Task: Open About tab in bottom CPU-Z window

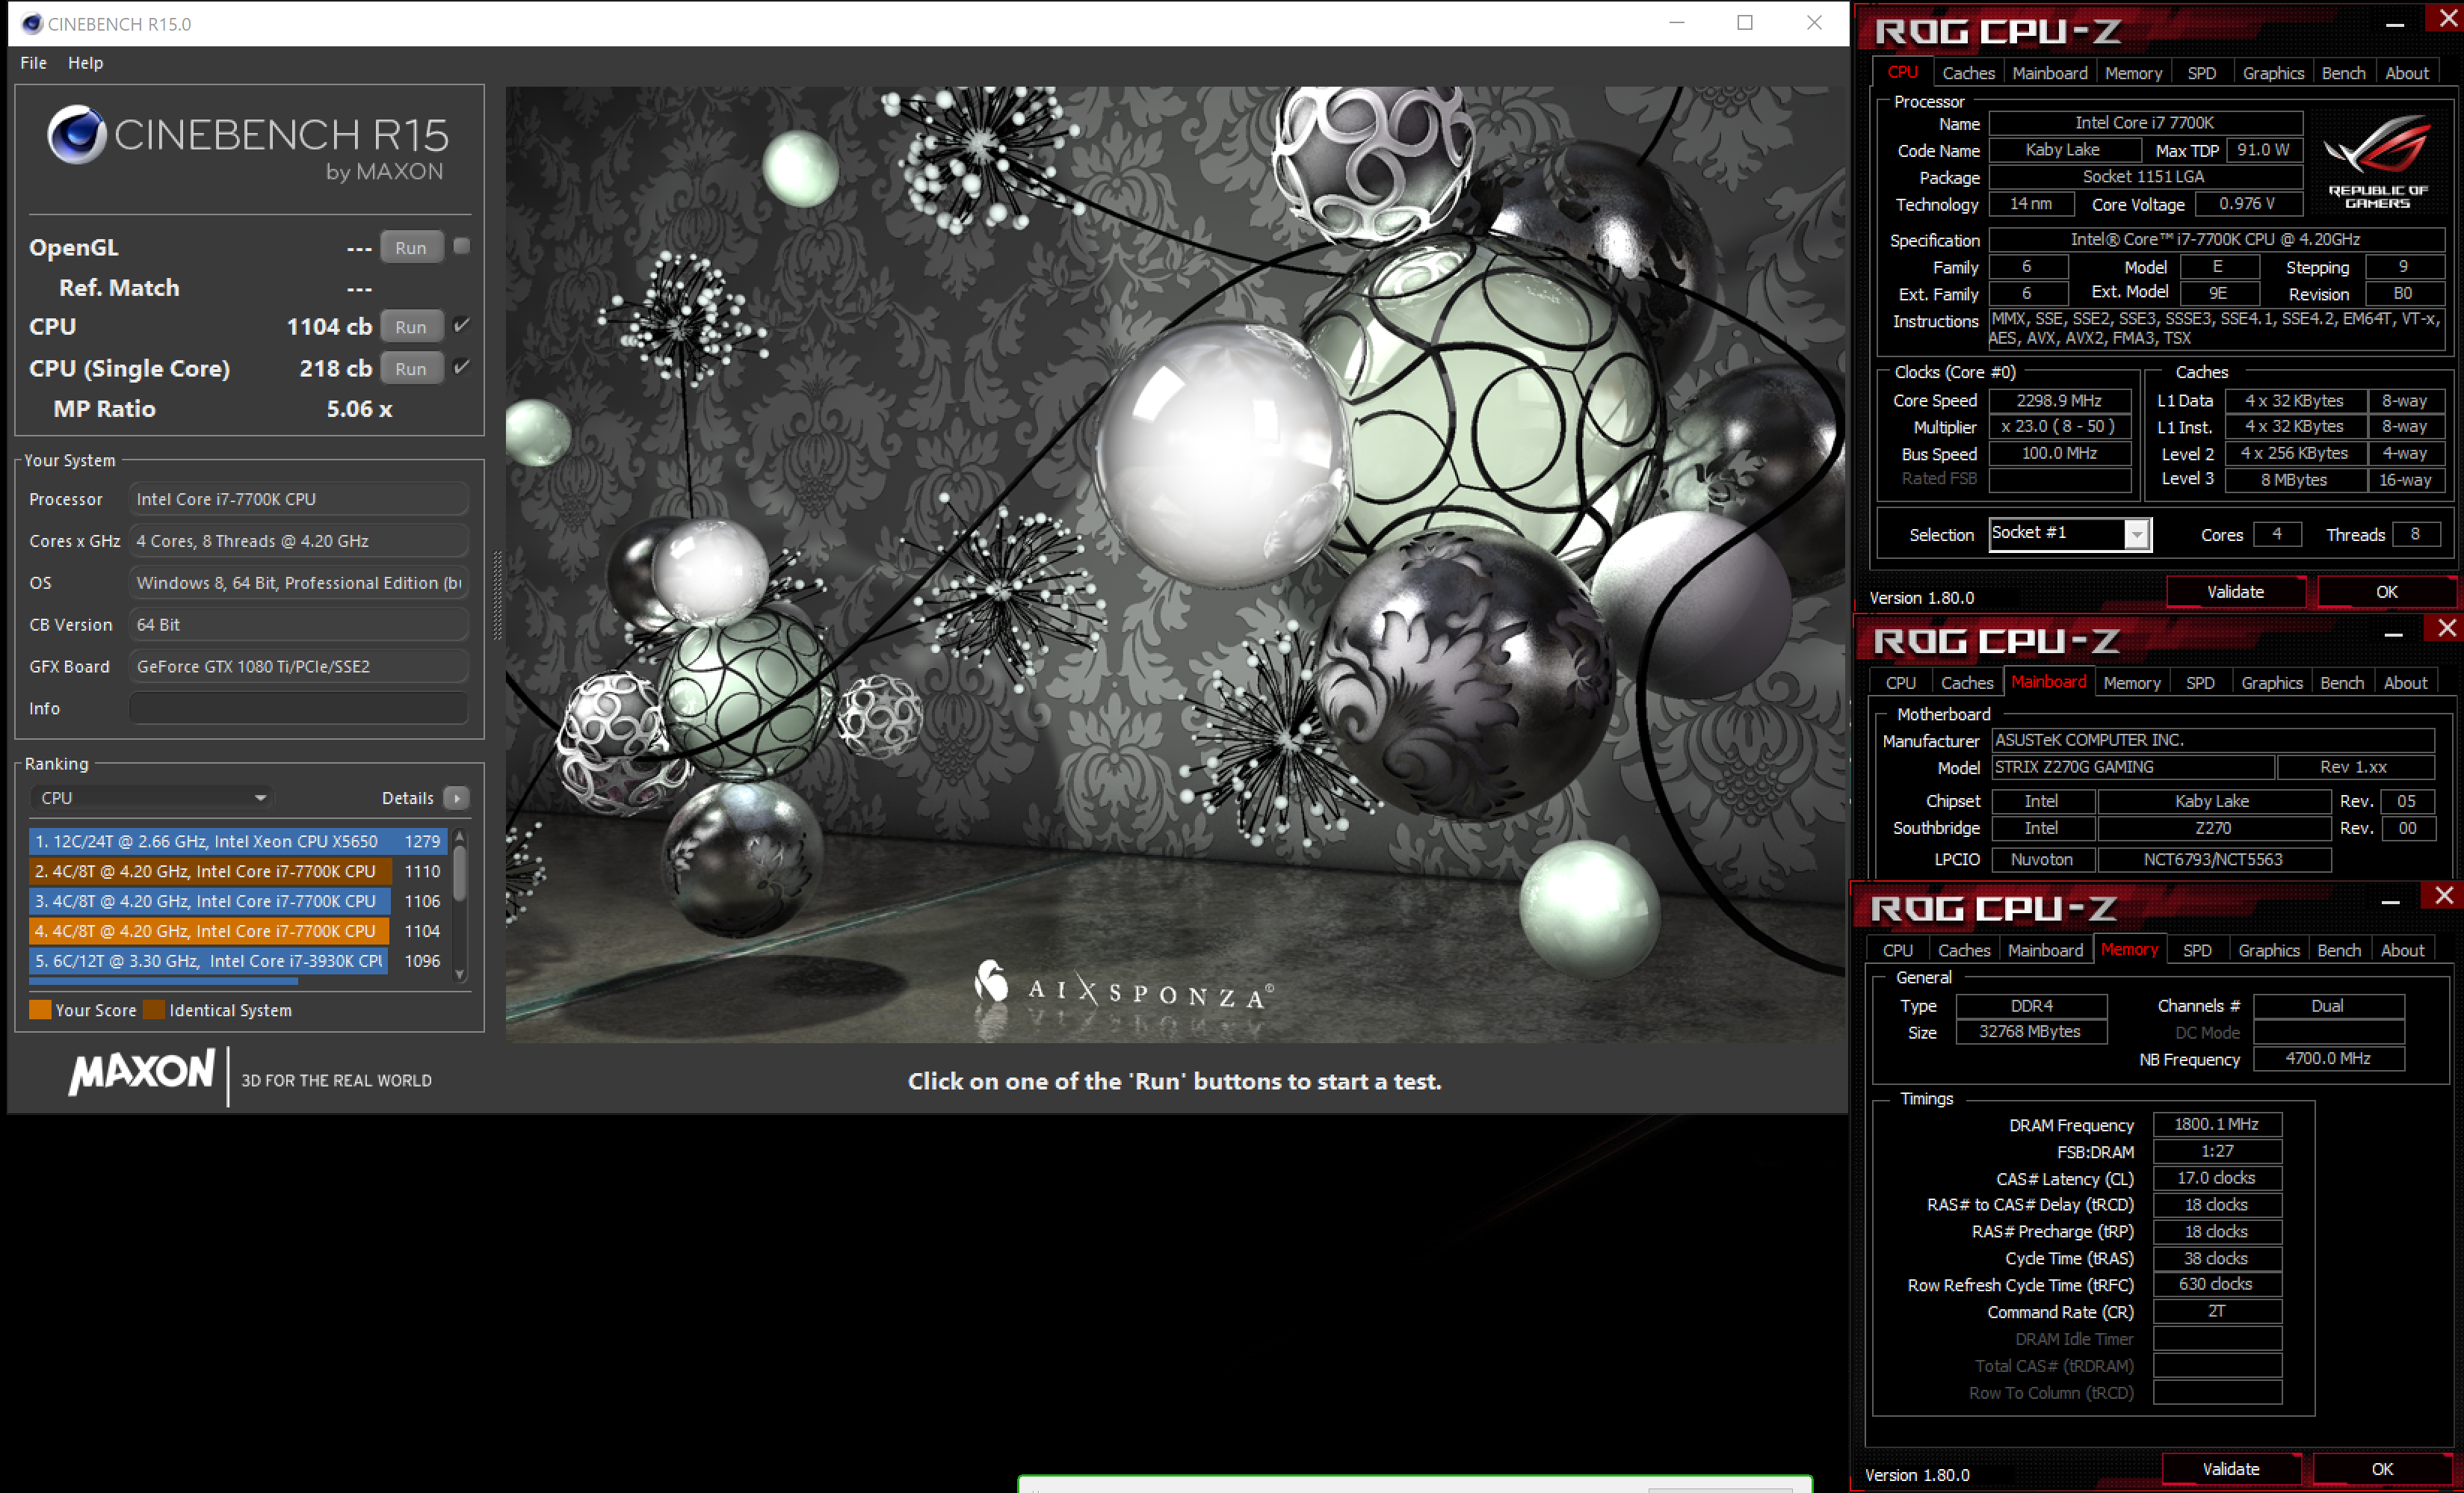Action: click(2402, 950)
